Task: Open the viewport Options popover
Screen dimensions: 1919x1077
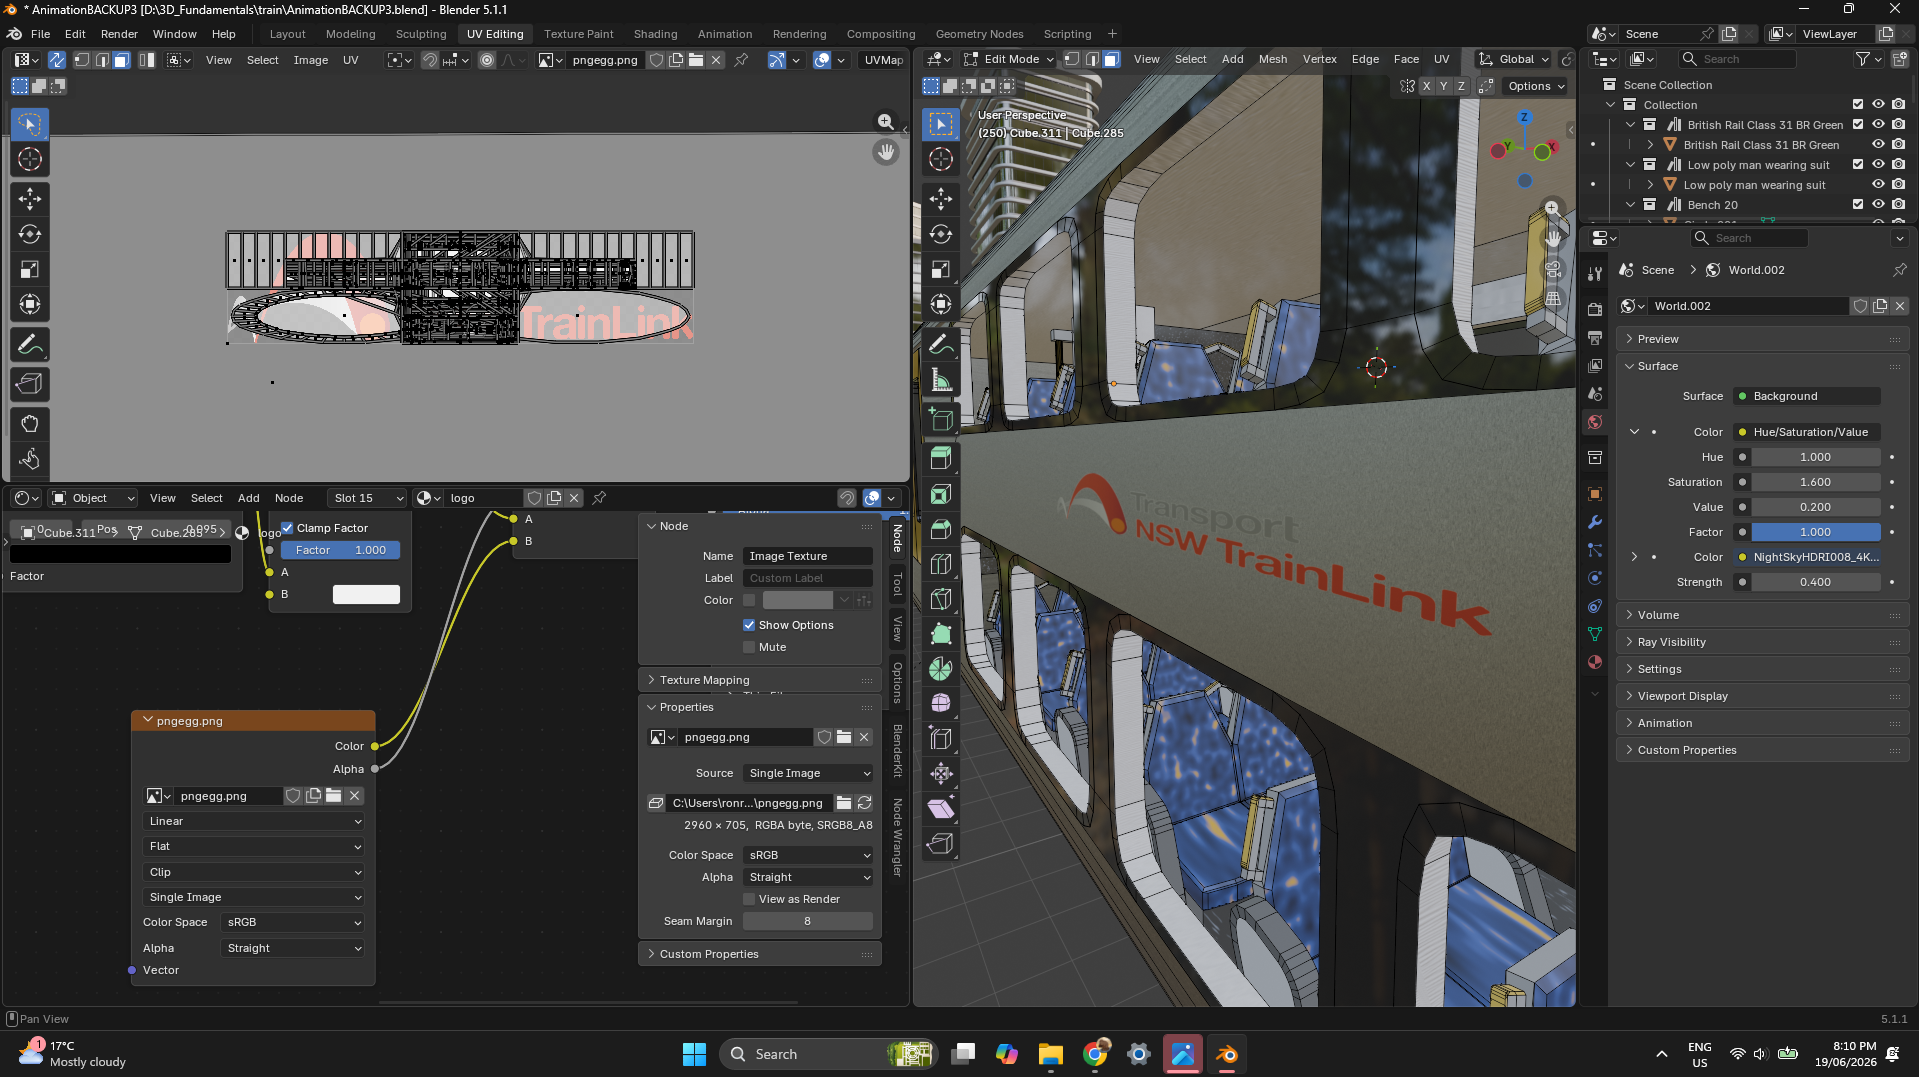Action: 1536,86
